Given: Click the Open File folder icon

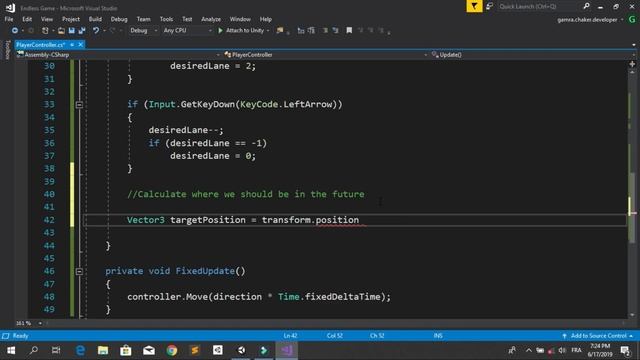Looking at the screenshot, I should tap(61, 30).
